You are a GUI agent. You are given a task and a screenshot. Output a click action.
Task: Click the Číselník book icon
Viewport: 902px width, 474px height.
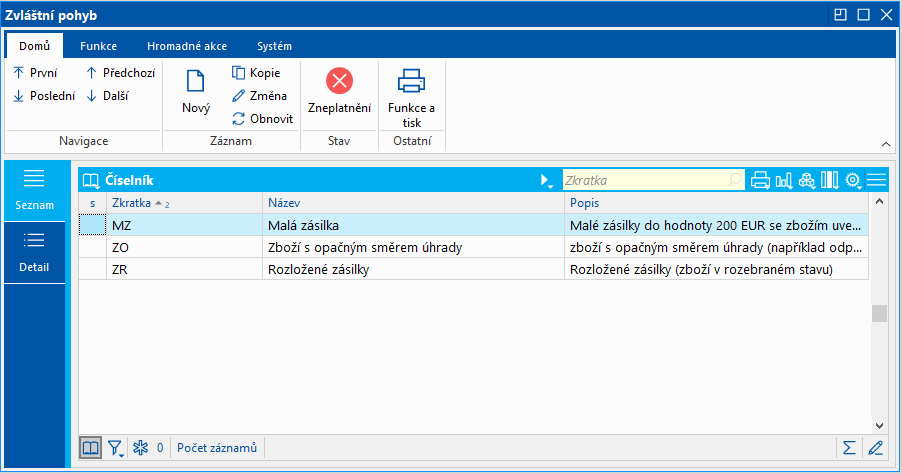click(x=90, y=181)
